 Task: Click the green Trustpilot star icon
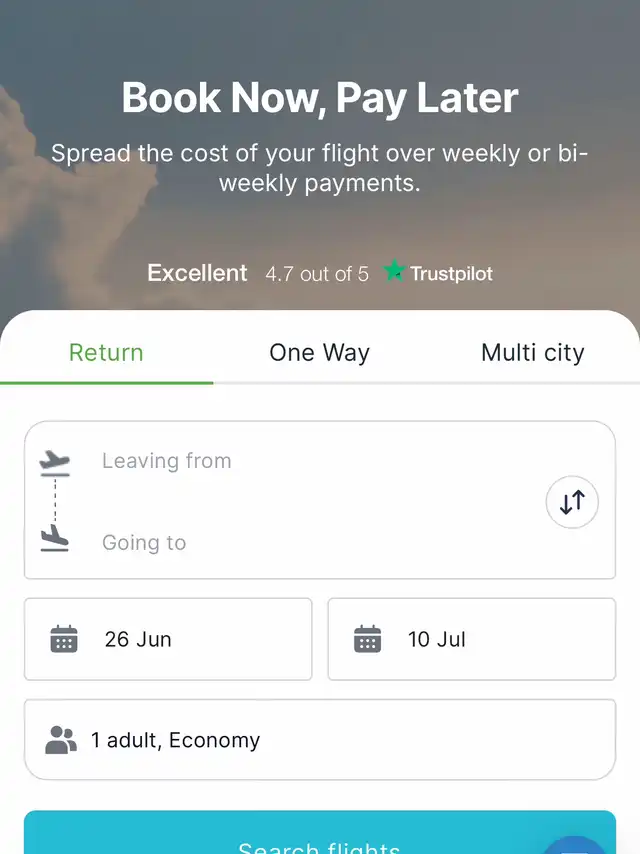coord(394,272)
